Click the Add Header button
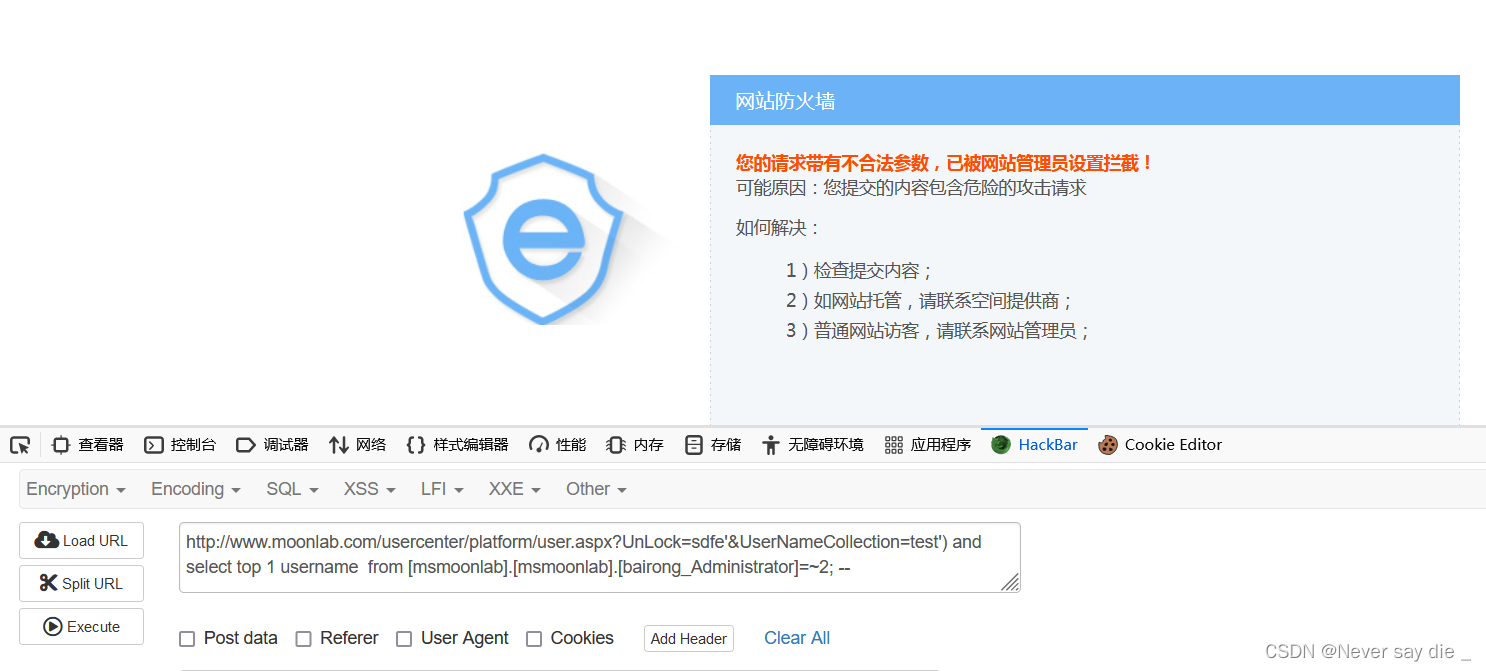Image resolution: width=1486 pixels, height=671 pixels. tap(689, 639)
